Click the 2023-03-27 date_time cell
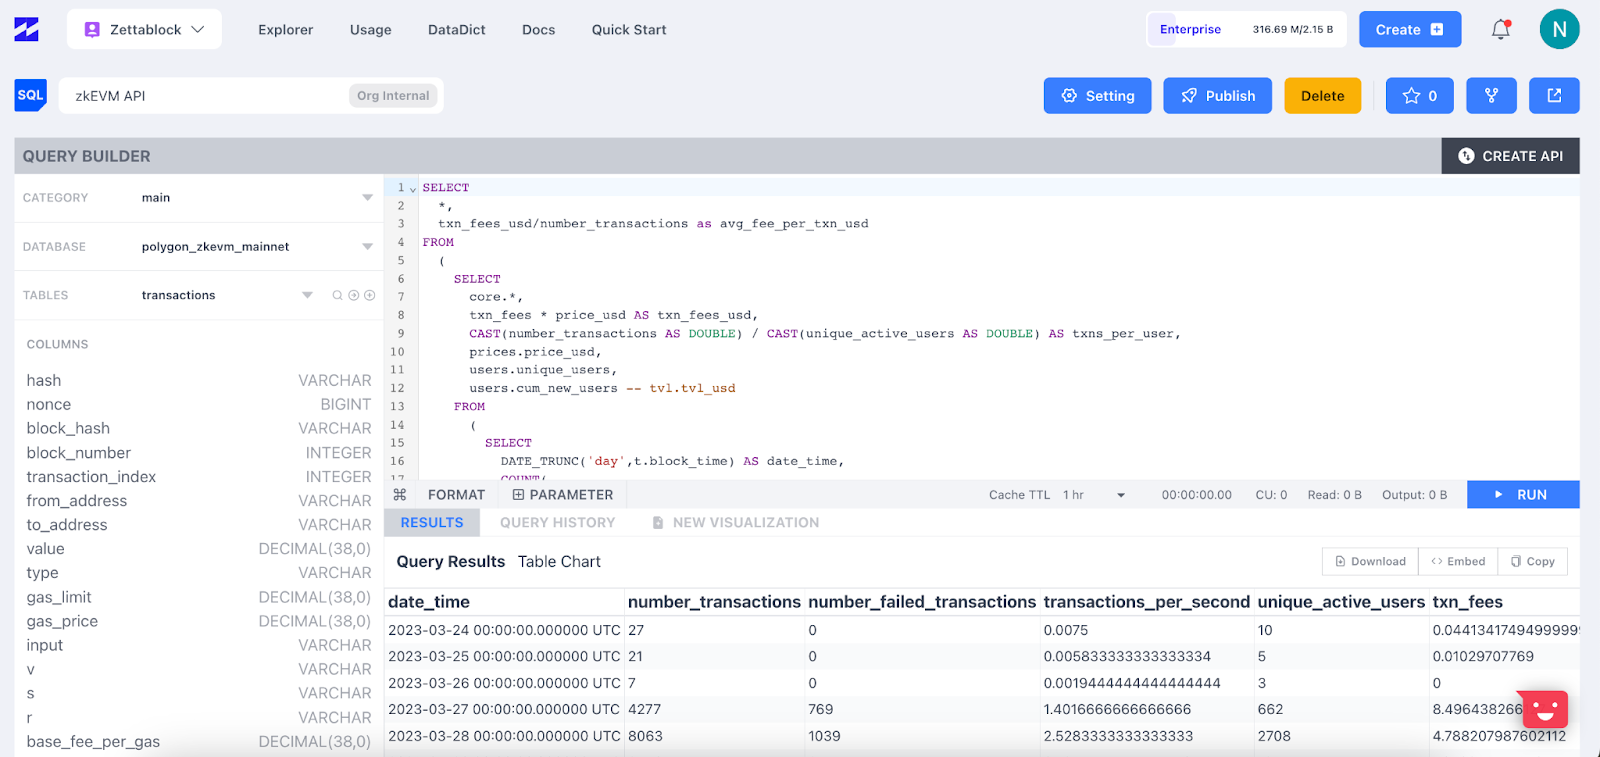This screenshot has height=757, width=1600. tap(504, 710)
